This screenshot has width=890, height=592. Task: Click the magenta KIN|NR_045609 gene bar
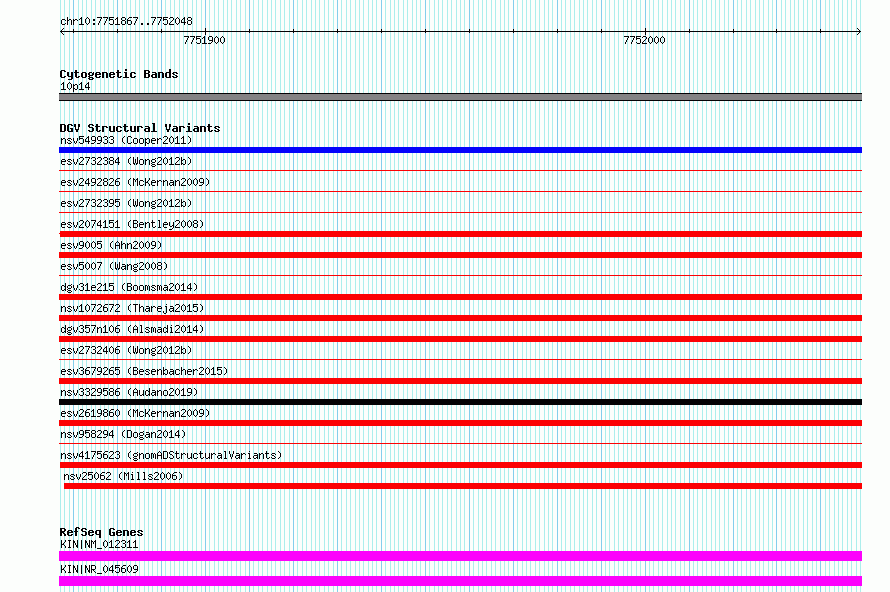460,581
